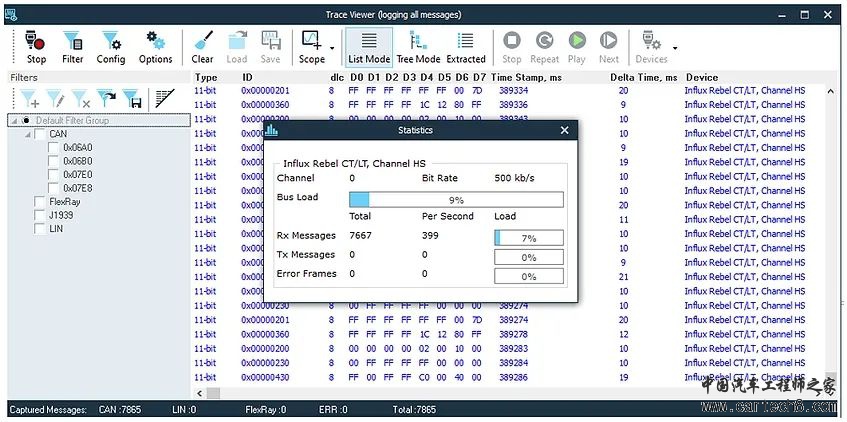Click the Save trace icon
This screenshot has width=847, height=422.
[x=270, y=48]
